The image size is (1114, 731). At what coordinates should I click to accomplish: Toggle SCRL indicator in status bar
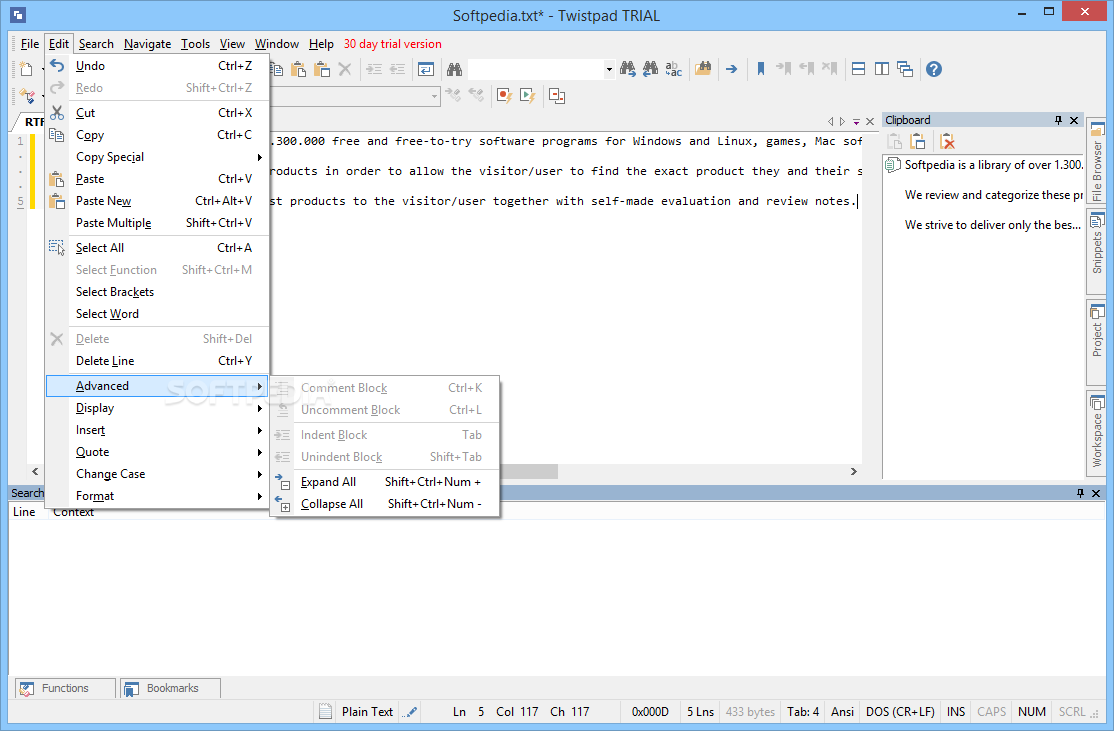[1072, 712]
